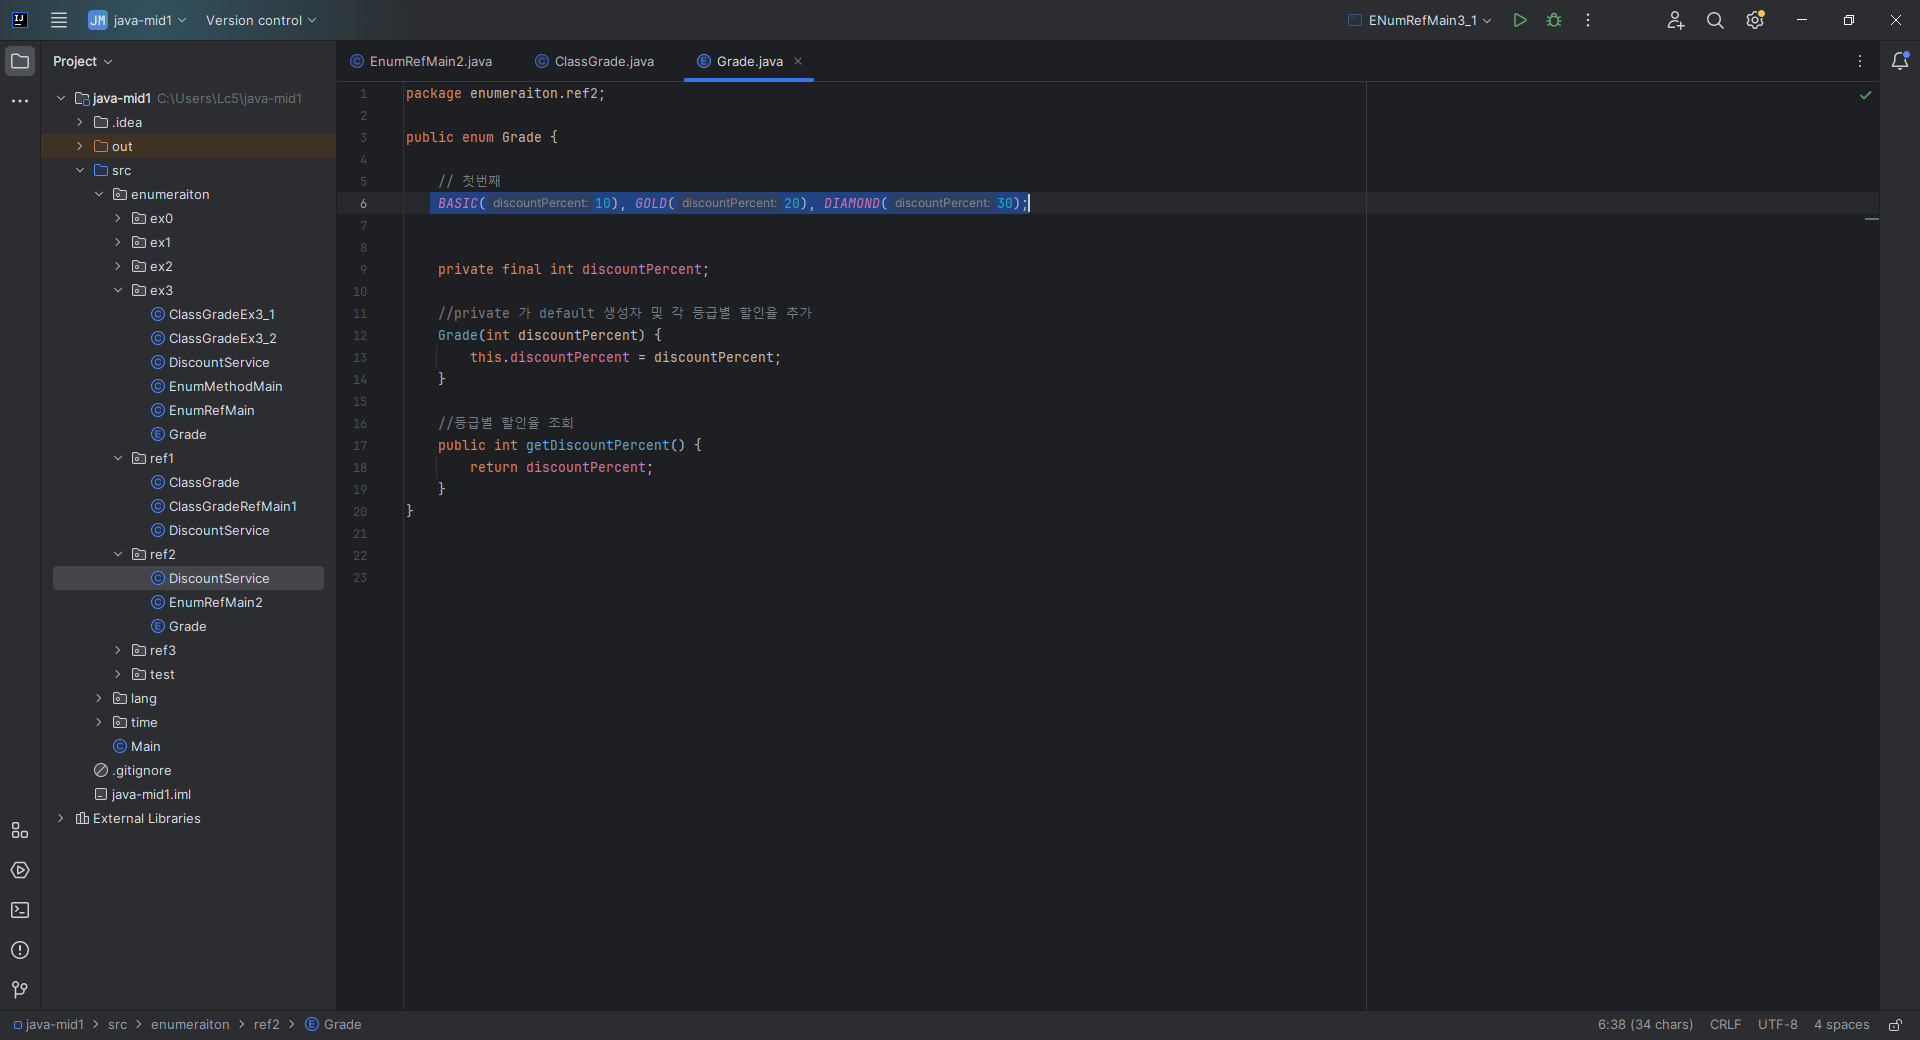This screenshot has height=1040, width=1920.
Task: Toggle read-only lock in status bar
Action: pyautogui.click(x=1895, y=1025)
